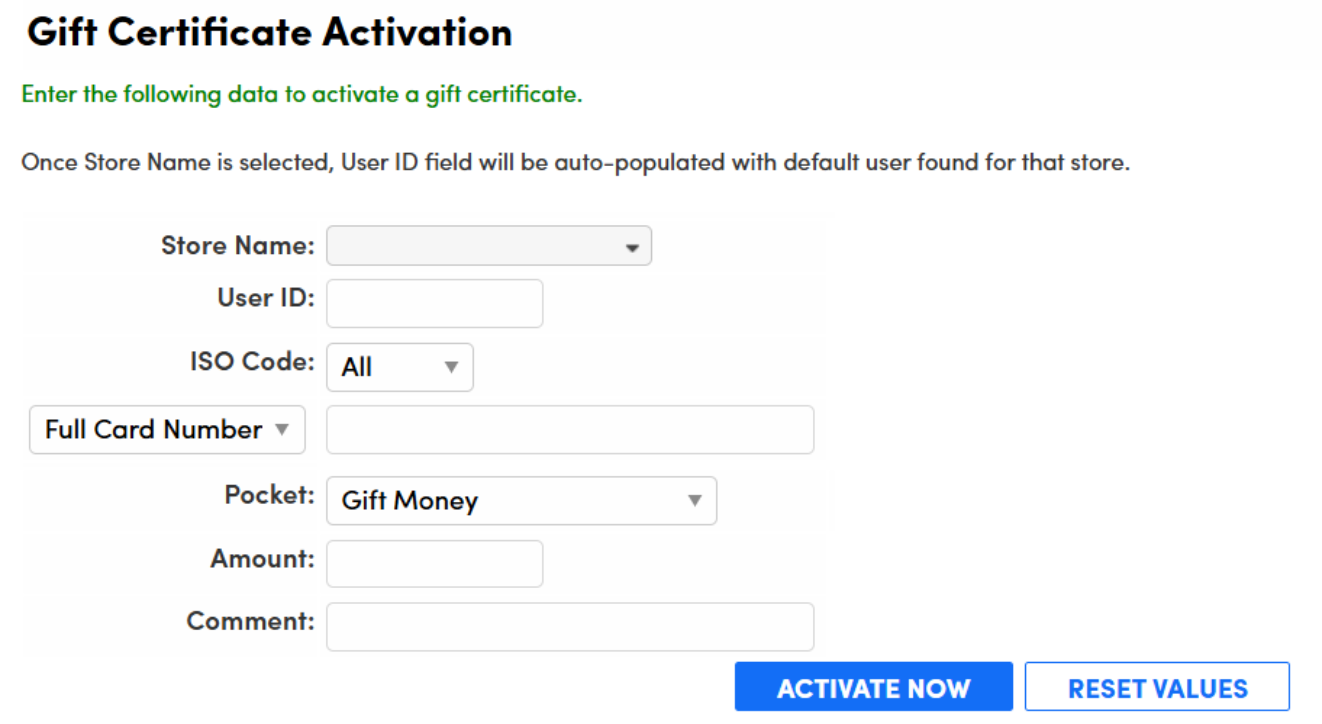This screenshot has height=724, width=1322.
Task: Click the card number text field
Action: tap(569, 430)
